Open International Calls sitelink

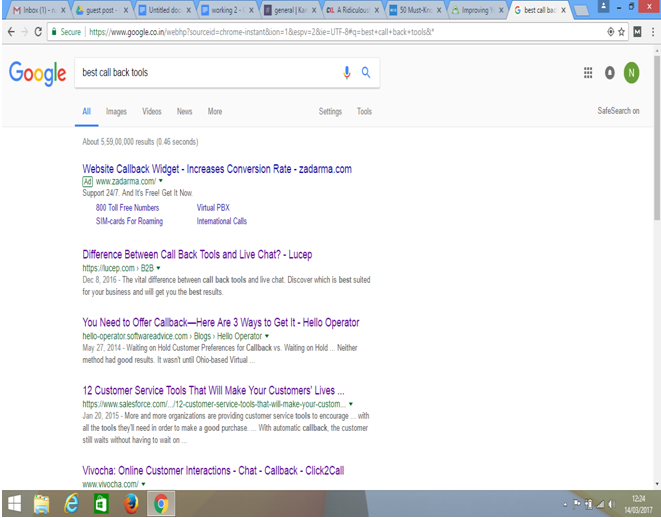(x=221, y=221)
